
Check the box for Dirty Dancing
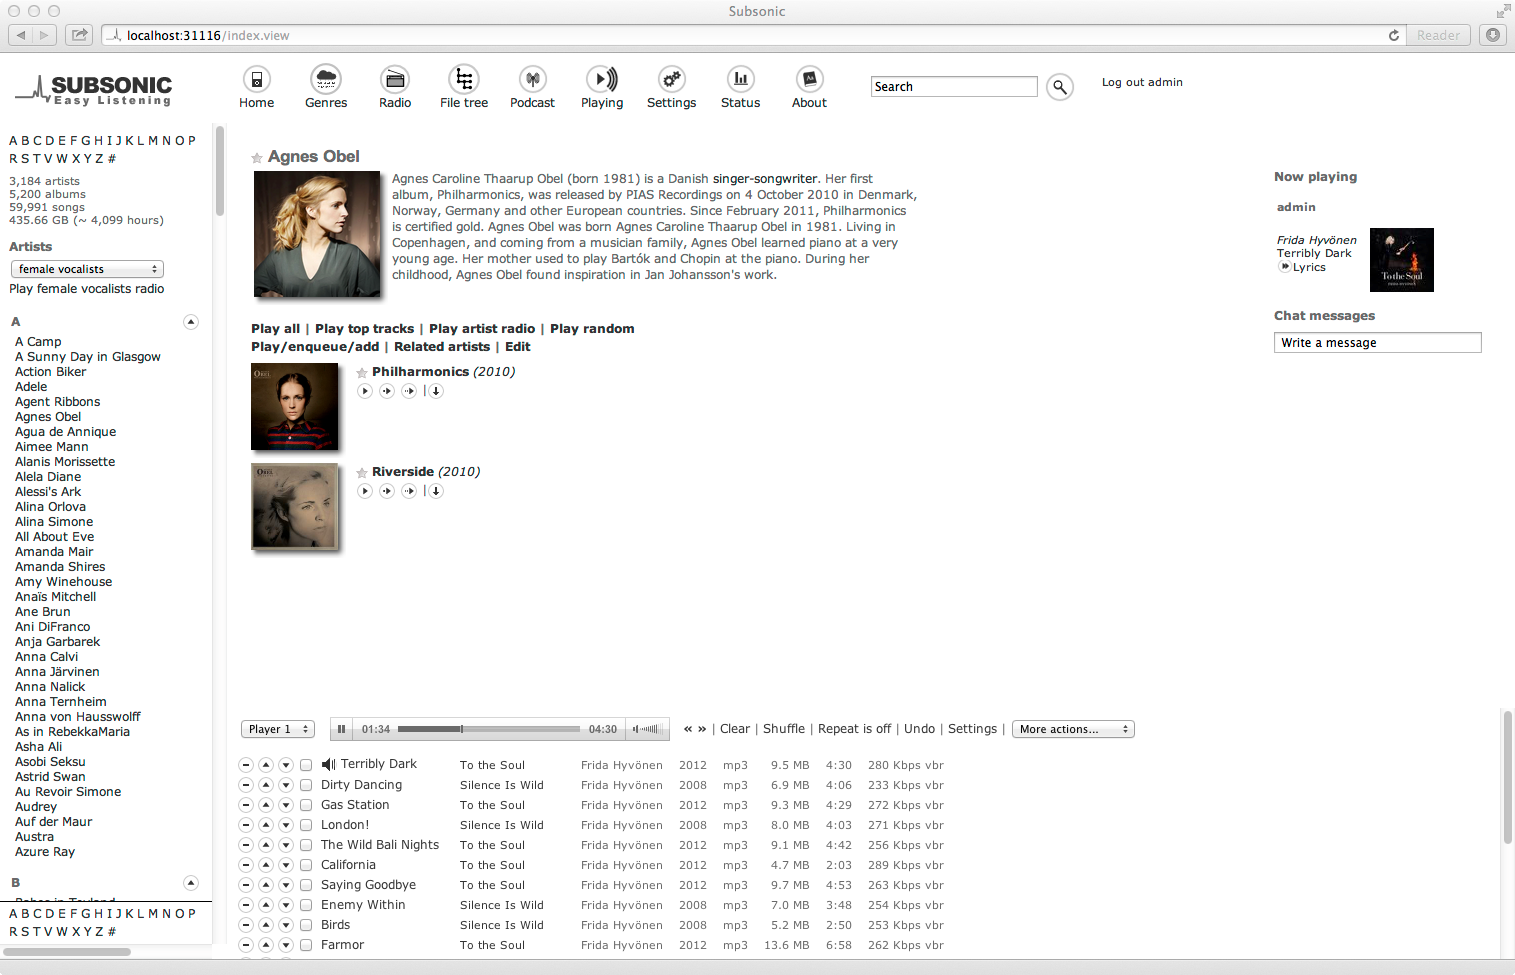click(x=306, y=785)
